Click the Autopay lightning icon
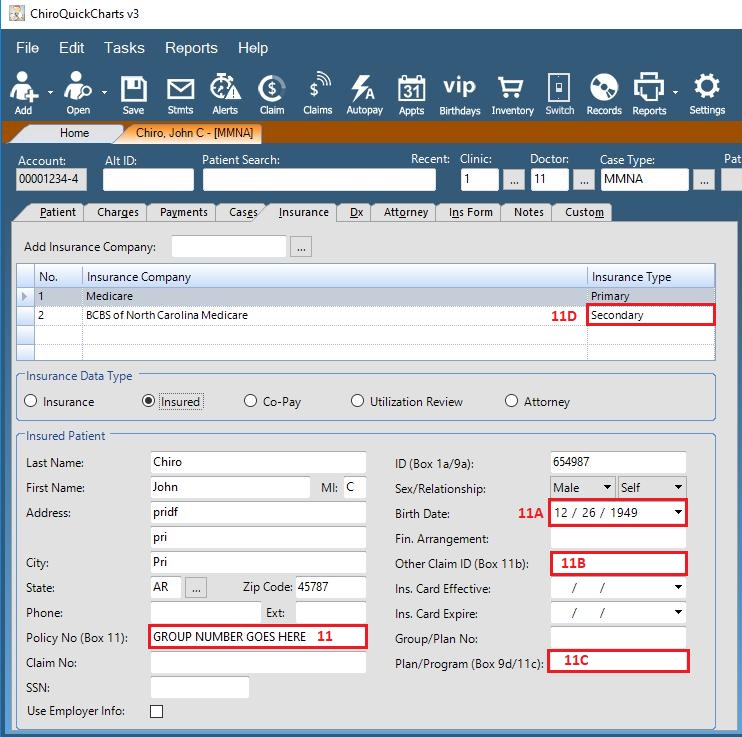Viewport: 742px width, 737px height. click(x=364, y=94)
